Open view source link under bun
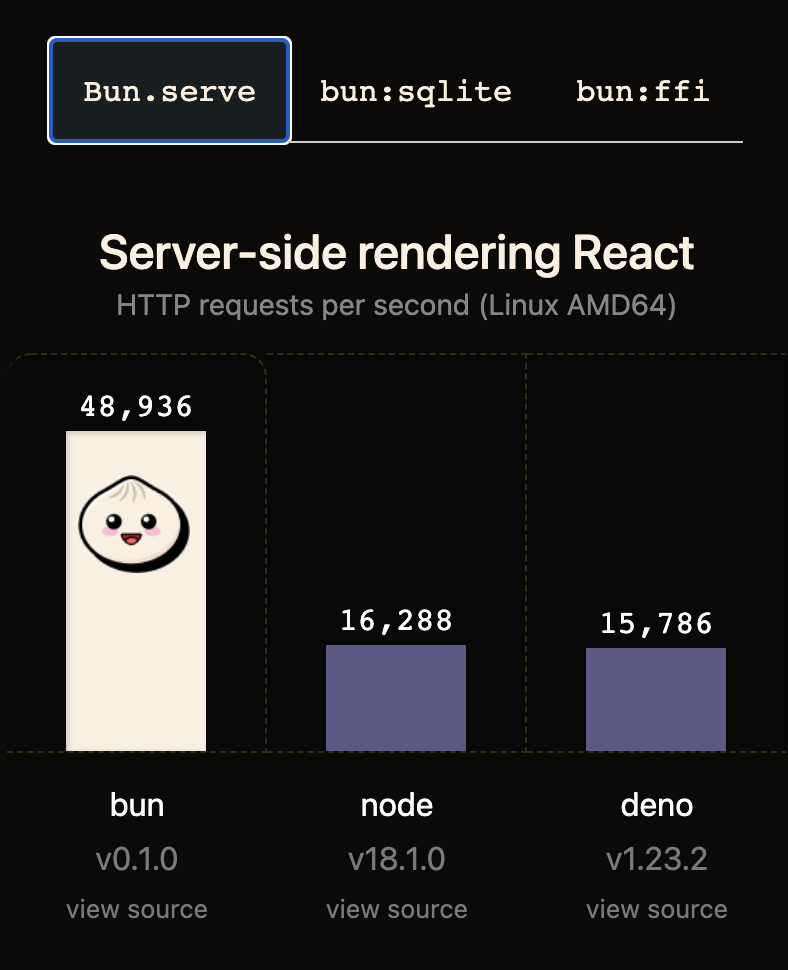Image resolution: width=788 pixels, height=970 pixels. click(137, 909)
